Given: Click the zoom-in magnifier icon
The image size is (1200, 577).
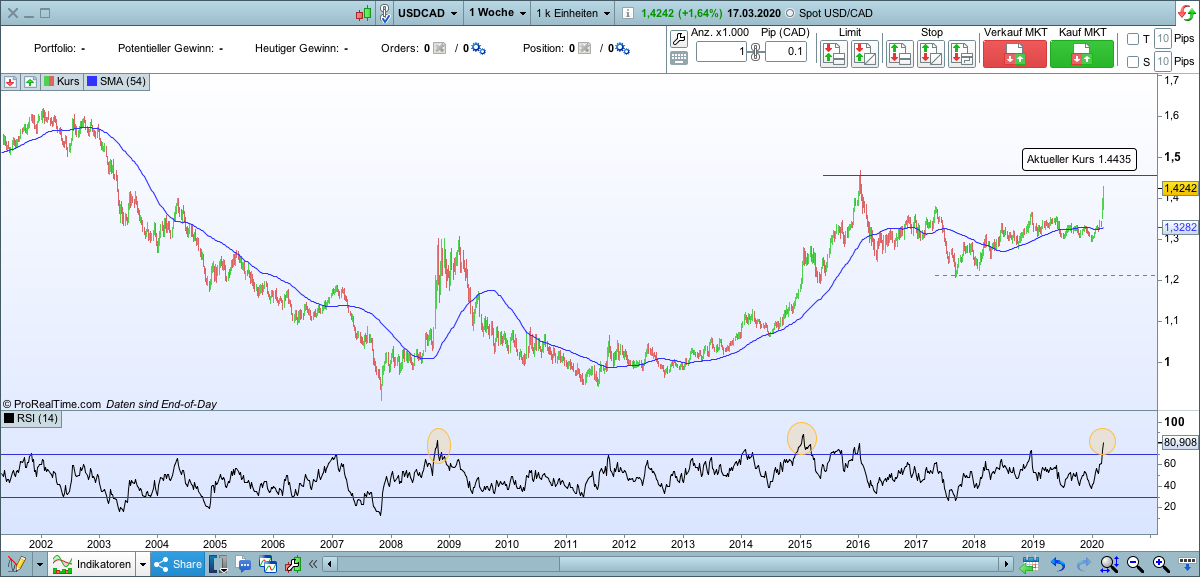Looking at the screenshot, I should (x=1159, y=564).
